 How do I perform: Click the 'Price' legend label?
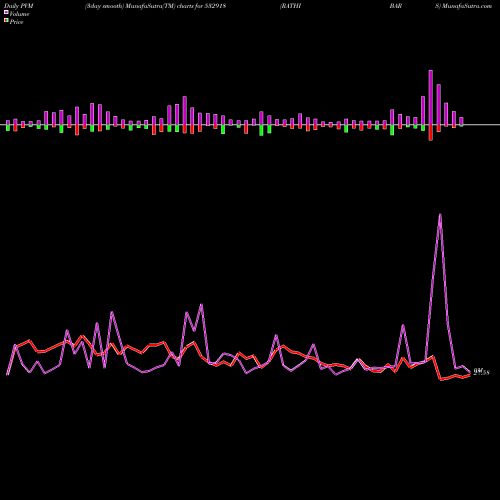pyautogui.click(x=16, y=22)
